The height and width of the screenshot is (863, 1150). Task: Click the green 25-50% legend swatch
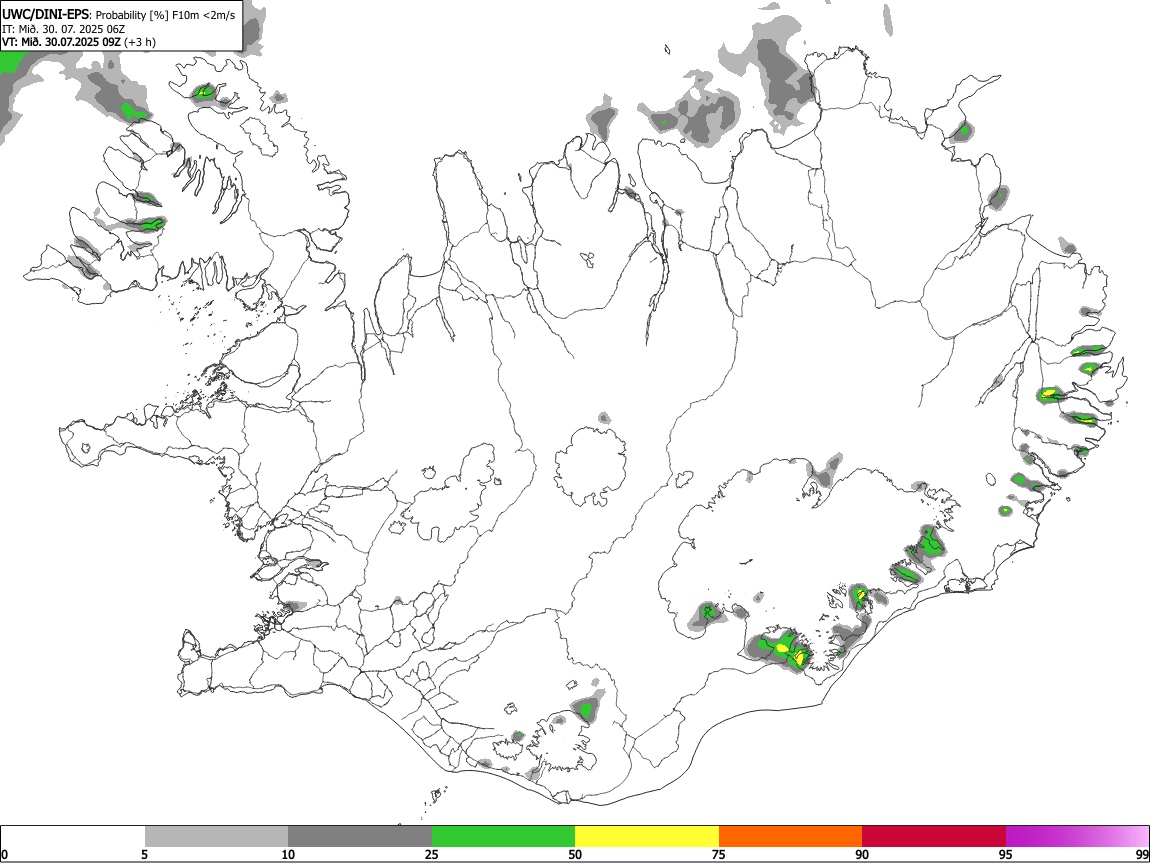click(503, 837)
